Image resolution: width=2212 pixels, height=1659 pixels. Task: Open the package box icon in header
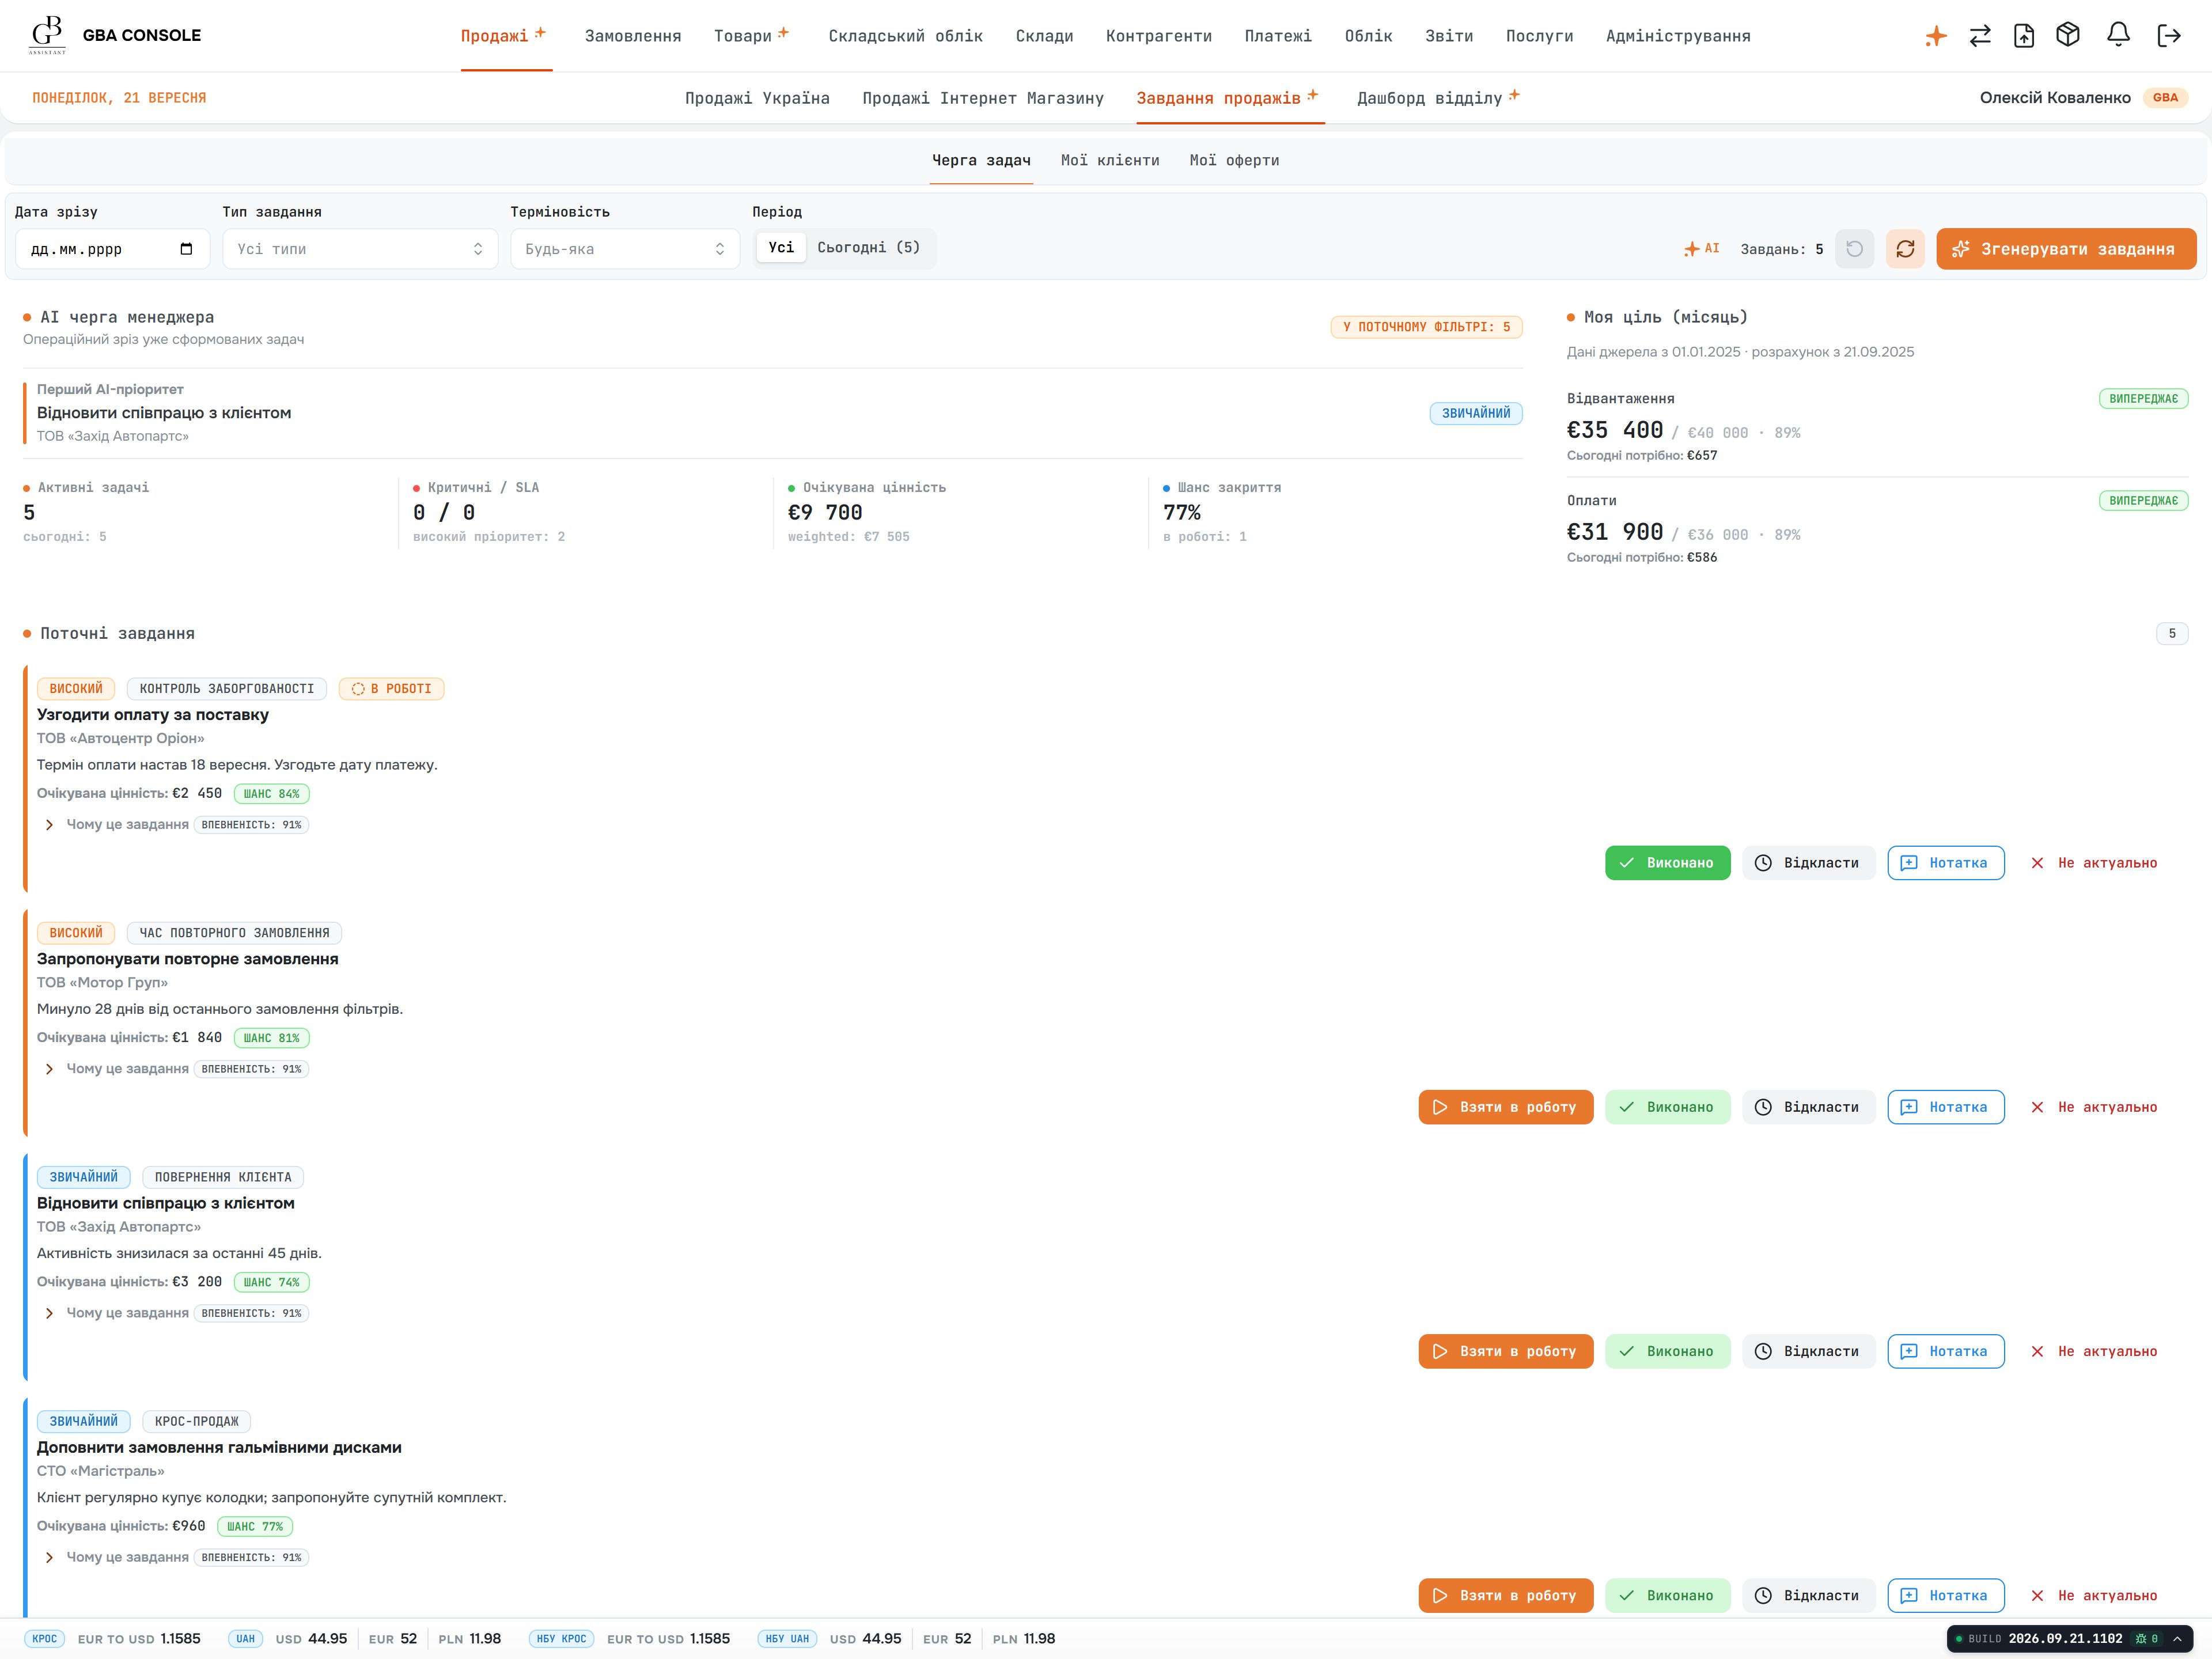[x=2068, y=35]
